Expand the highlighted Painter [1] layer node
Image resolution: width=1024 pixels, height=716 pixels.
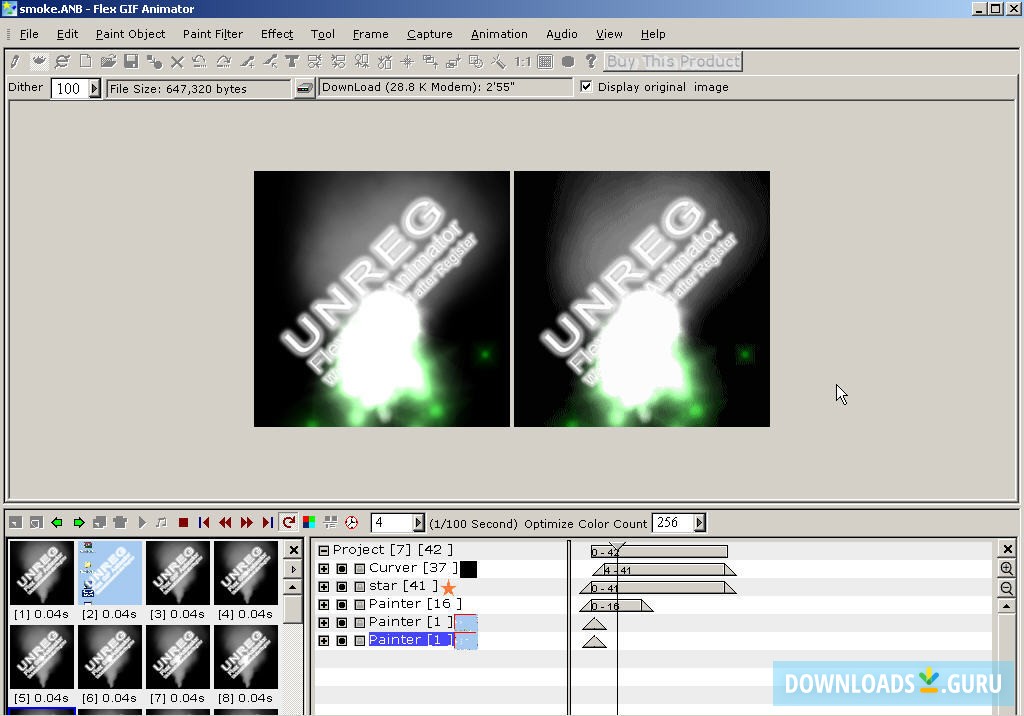(x=323, y=641)
